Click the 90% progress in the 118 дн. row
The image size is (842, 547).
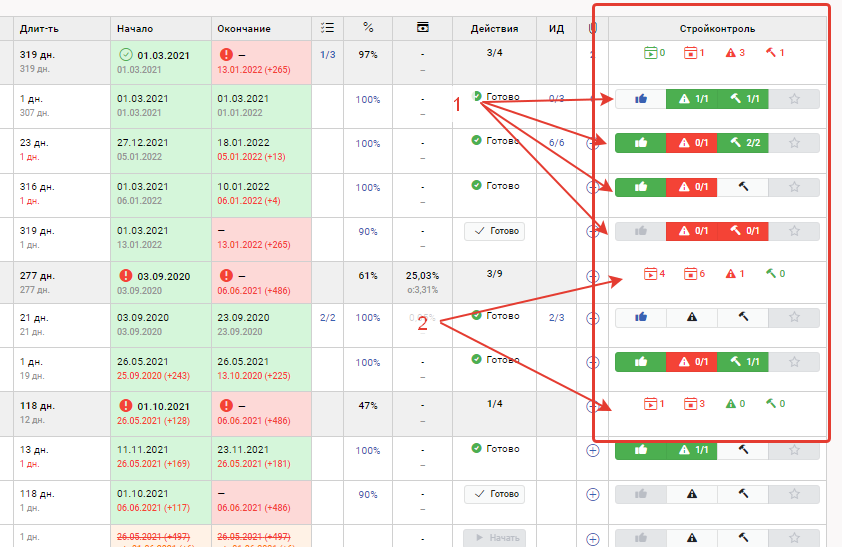(367, 494)
